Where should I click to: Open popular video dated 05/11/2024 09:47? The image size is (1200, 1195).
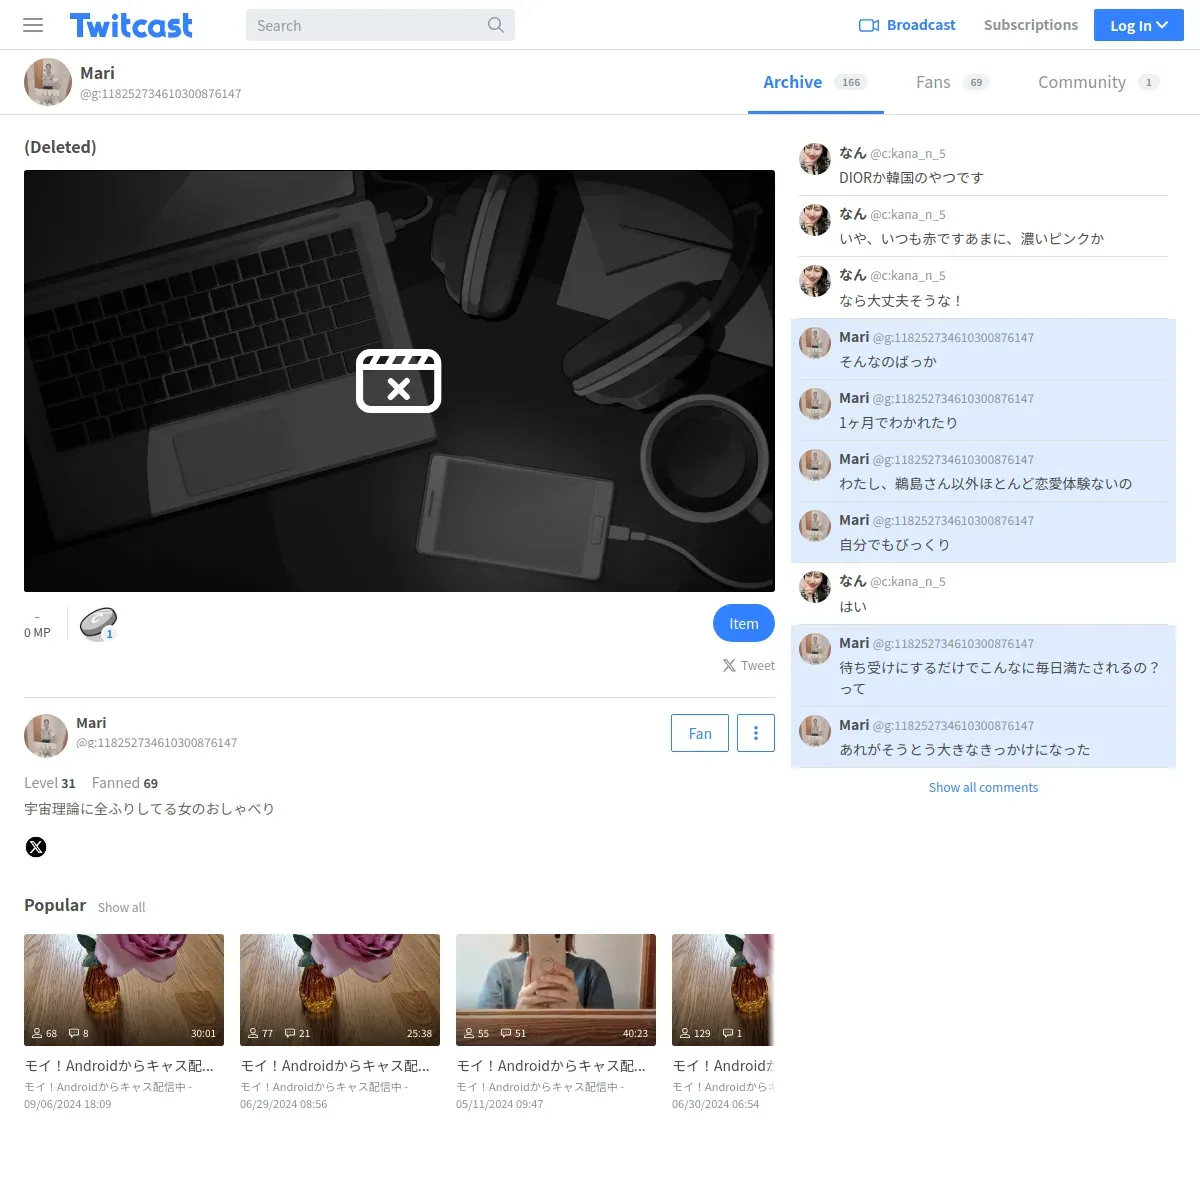[x=556, y=1022]
